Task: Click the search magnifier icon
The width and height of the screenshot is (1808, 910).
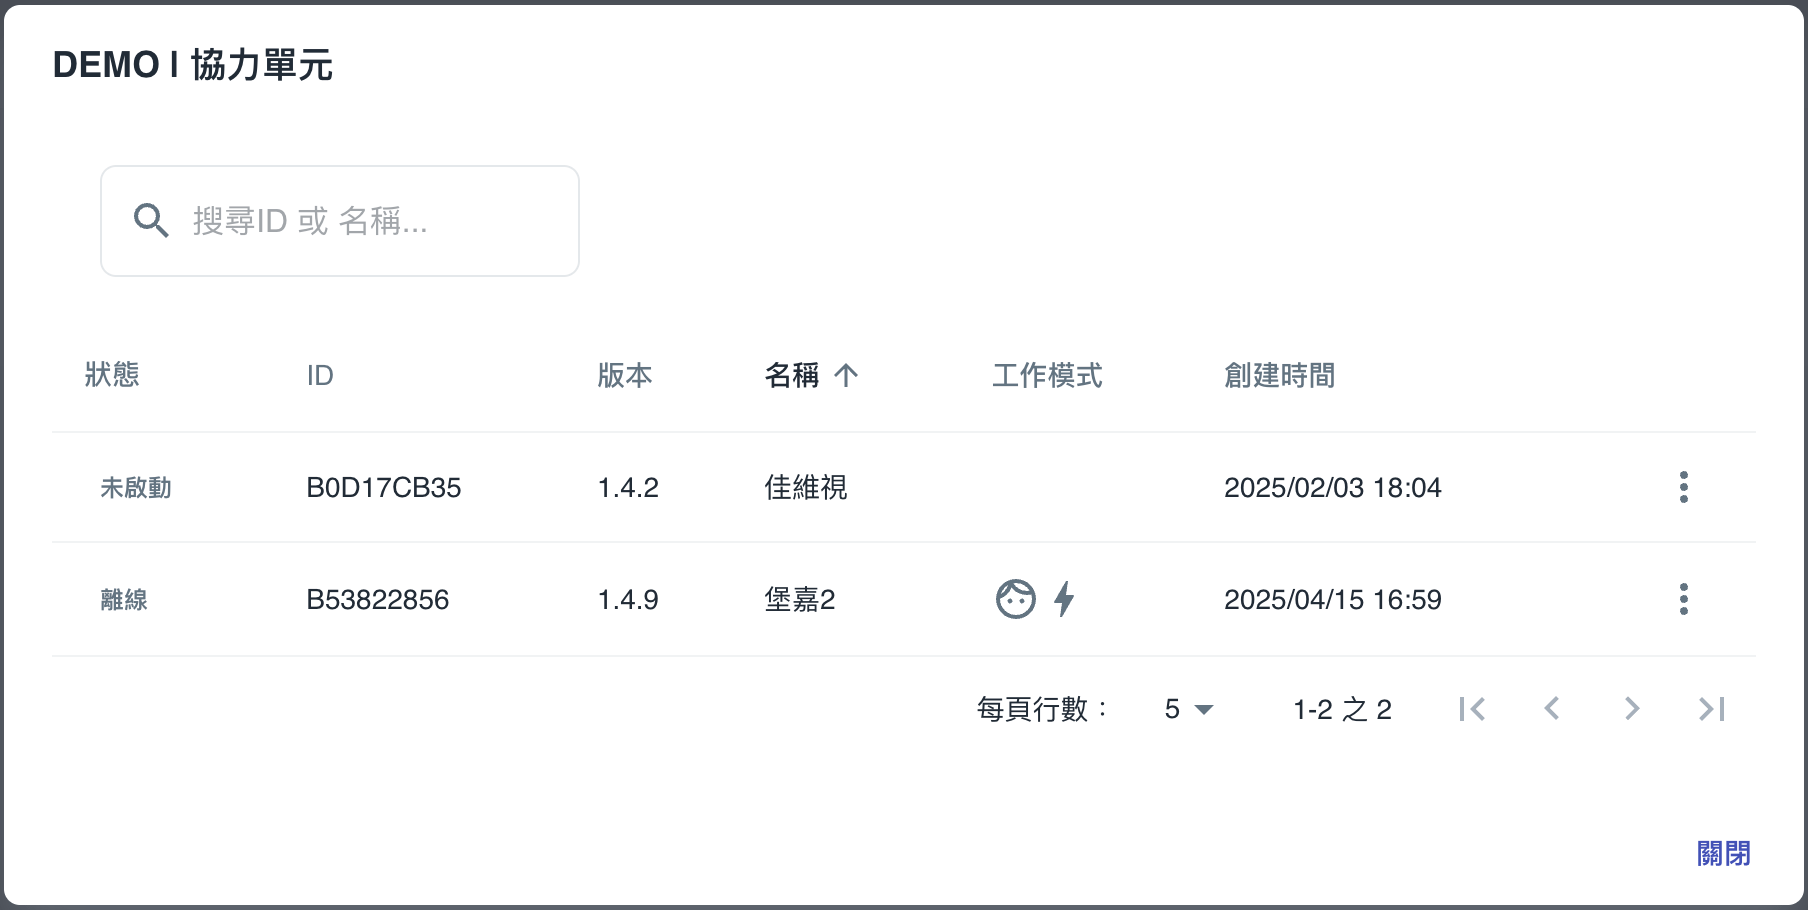Action: pyautogui.click(x=151, y=220)
